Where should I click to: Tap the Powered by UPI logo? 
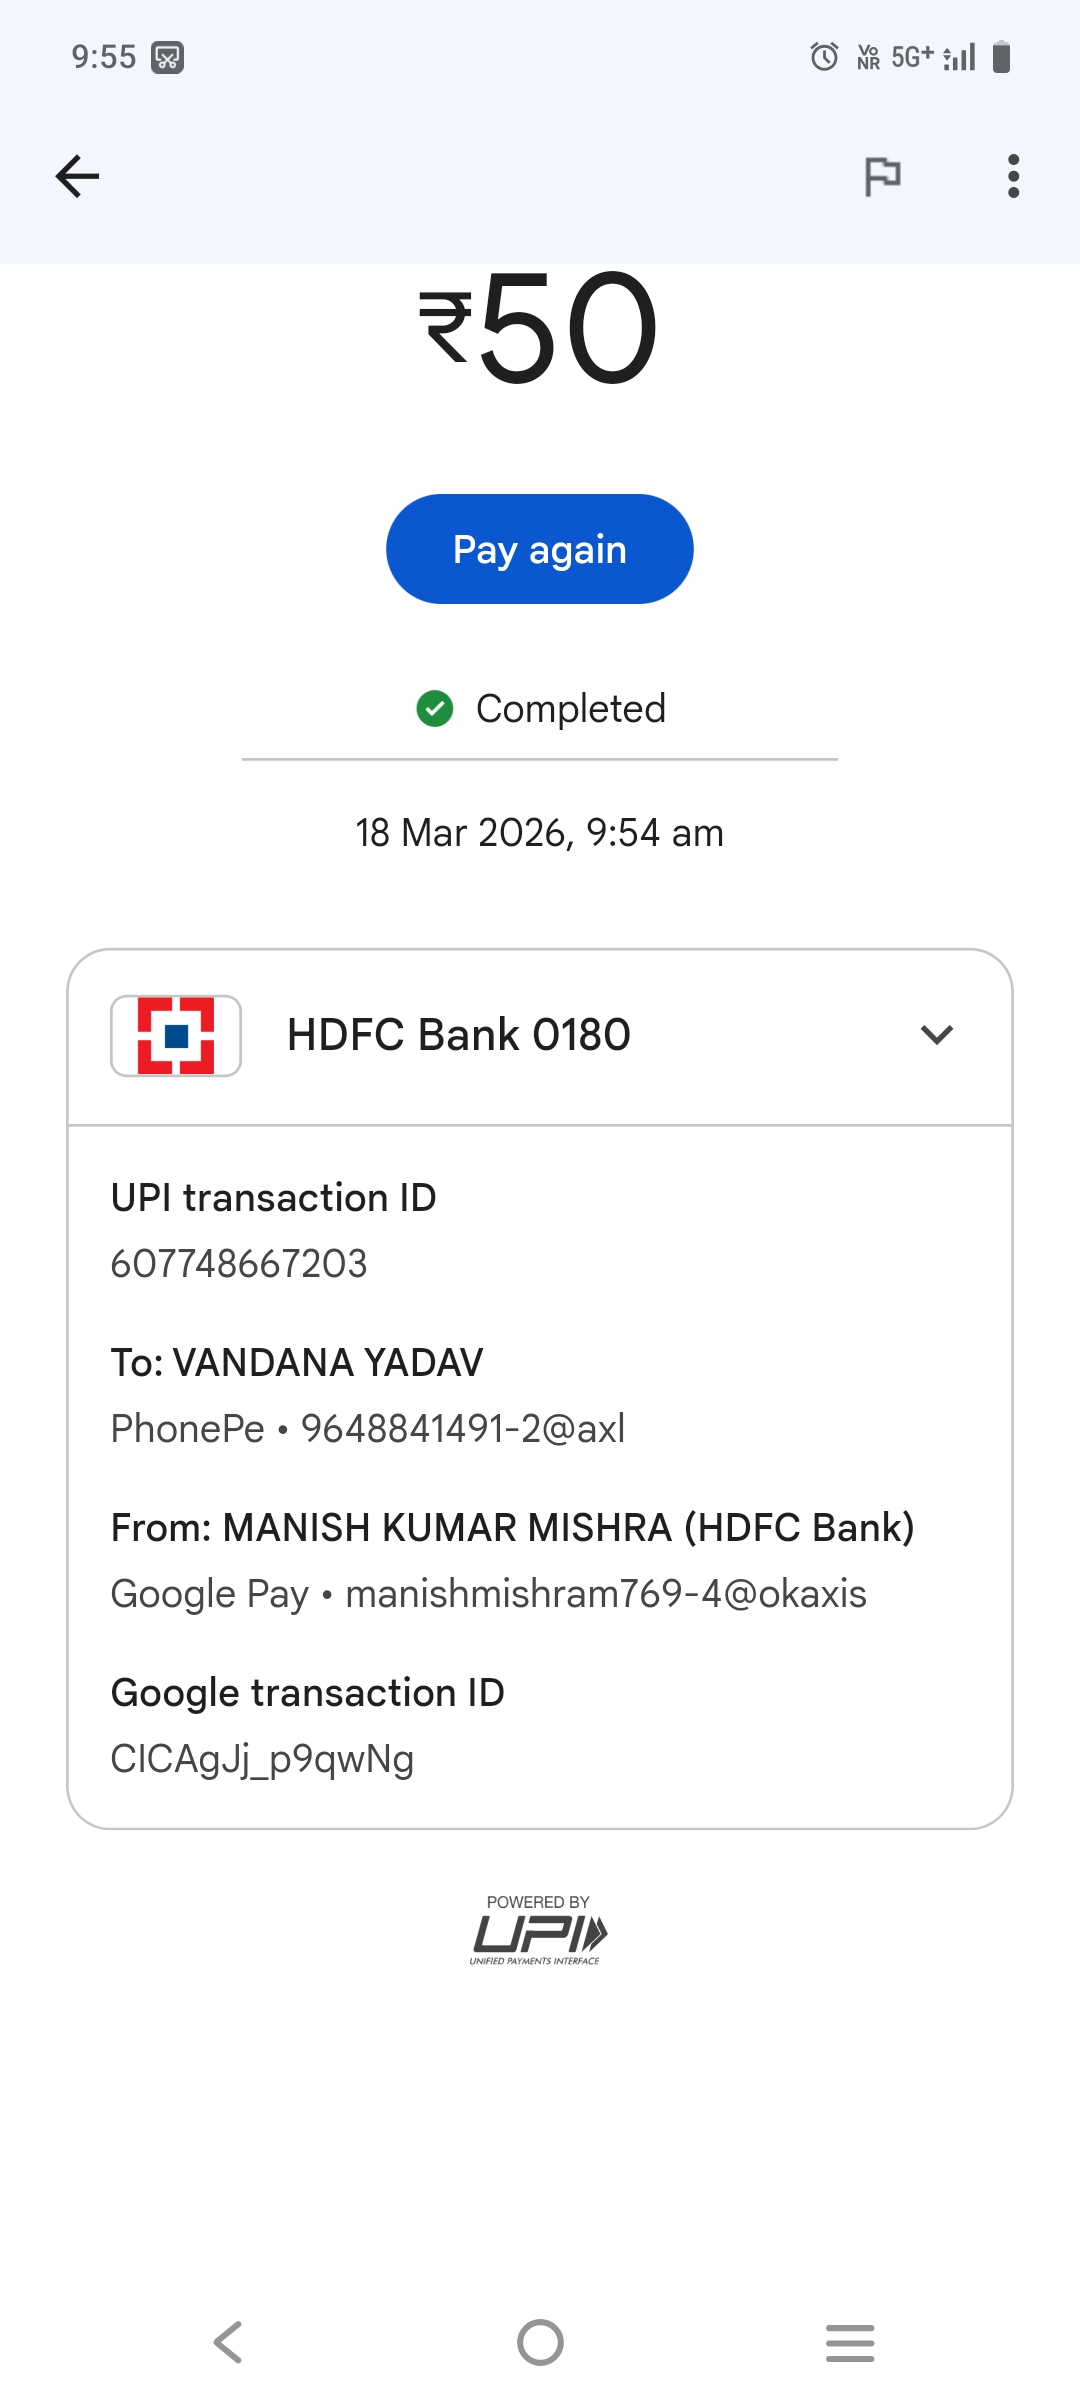pyautogui.click(x=539, y=1931)
